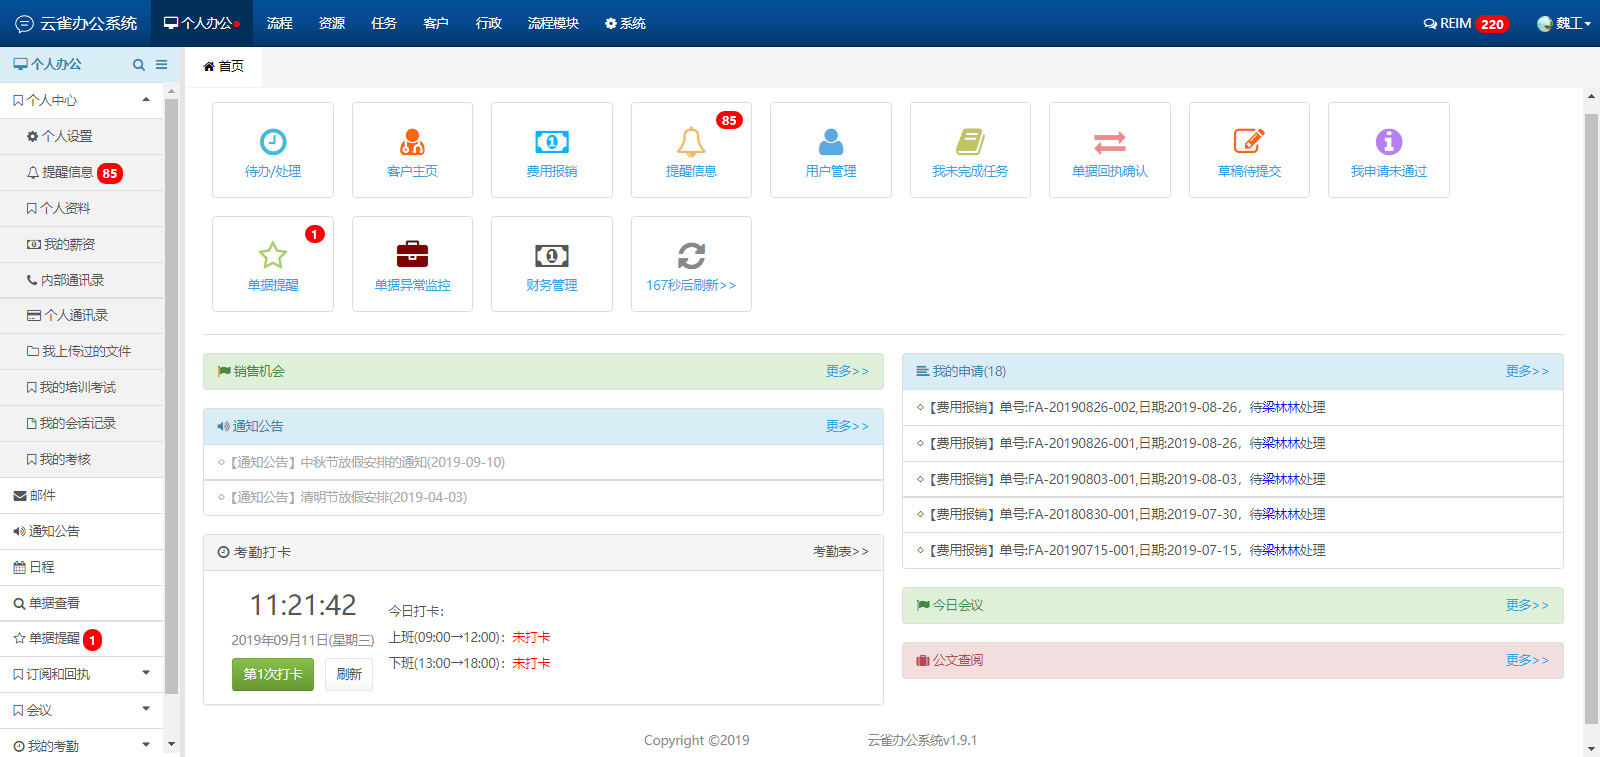1600x757 pixels.
Task: Click 更多>> link in 我的申请 panel
Action: click(x=1526, y=371)
